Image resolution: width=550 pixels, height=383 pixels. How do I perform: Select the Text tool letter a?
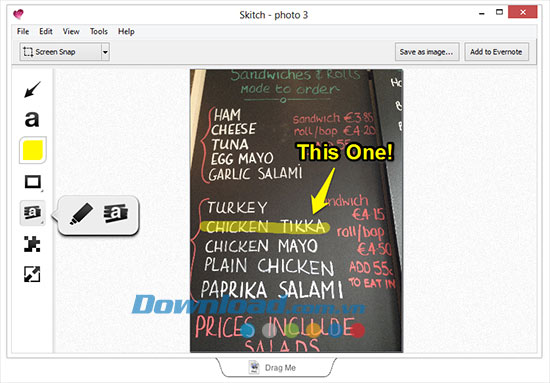click(32, 119)
